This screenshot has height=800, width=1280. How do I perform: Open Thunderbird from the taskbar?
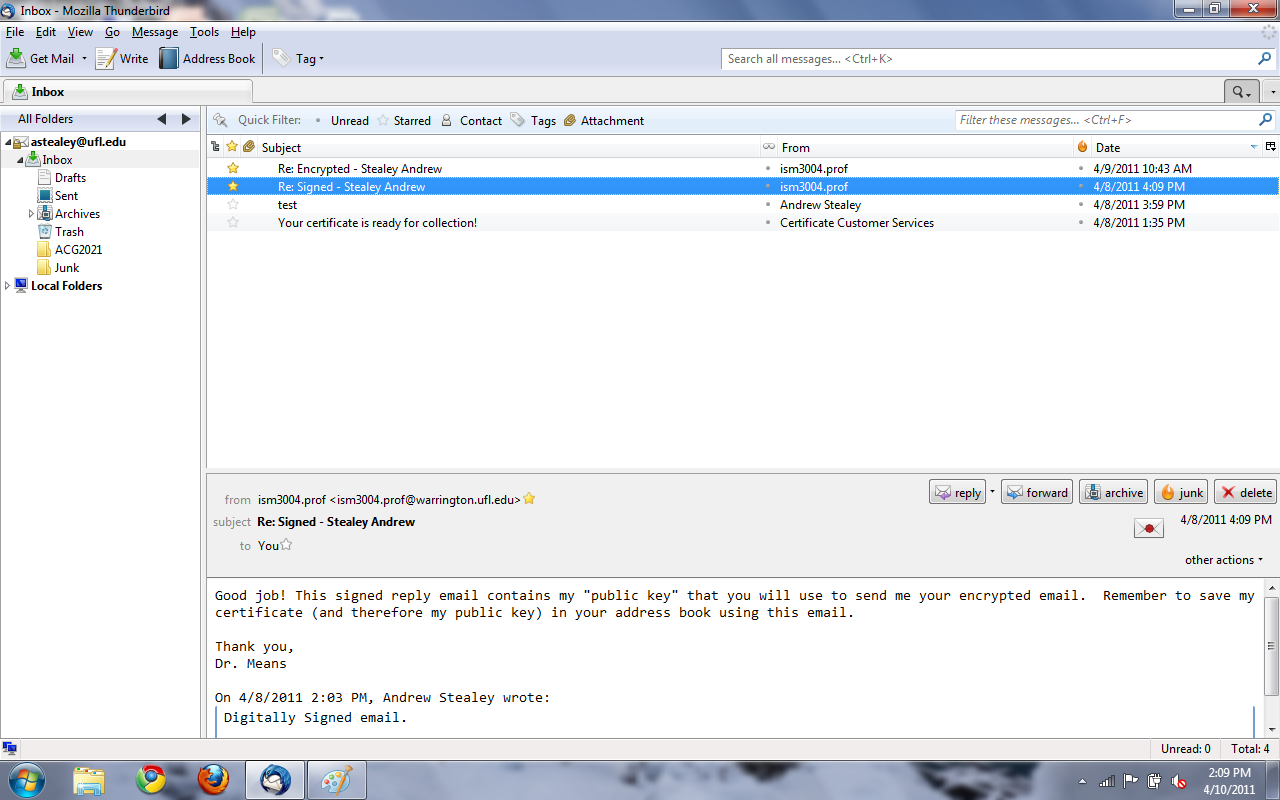(274, 779)
